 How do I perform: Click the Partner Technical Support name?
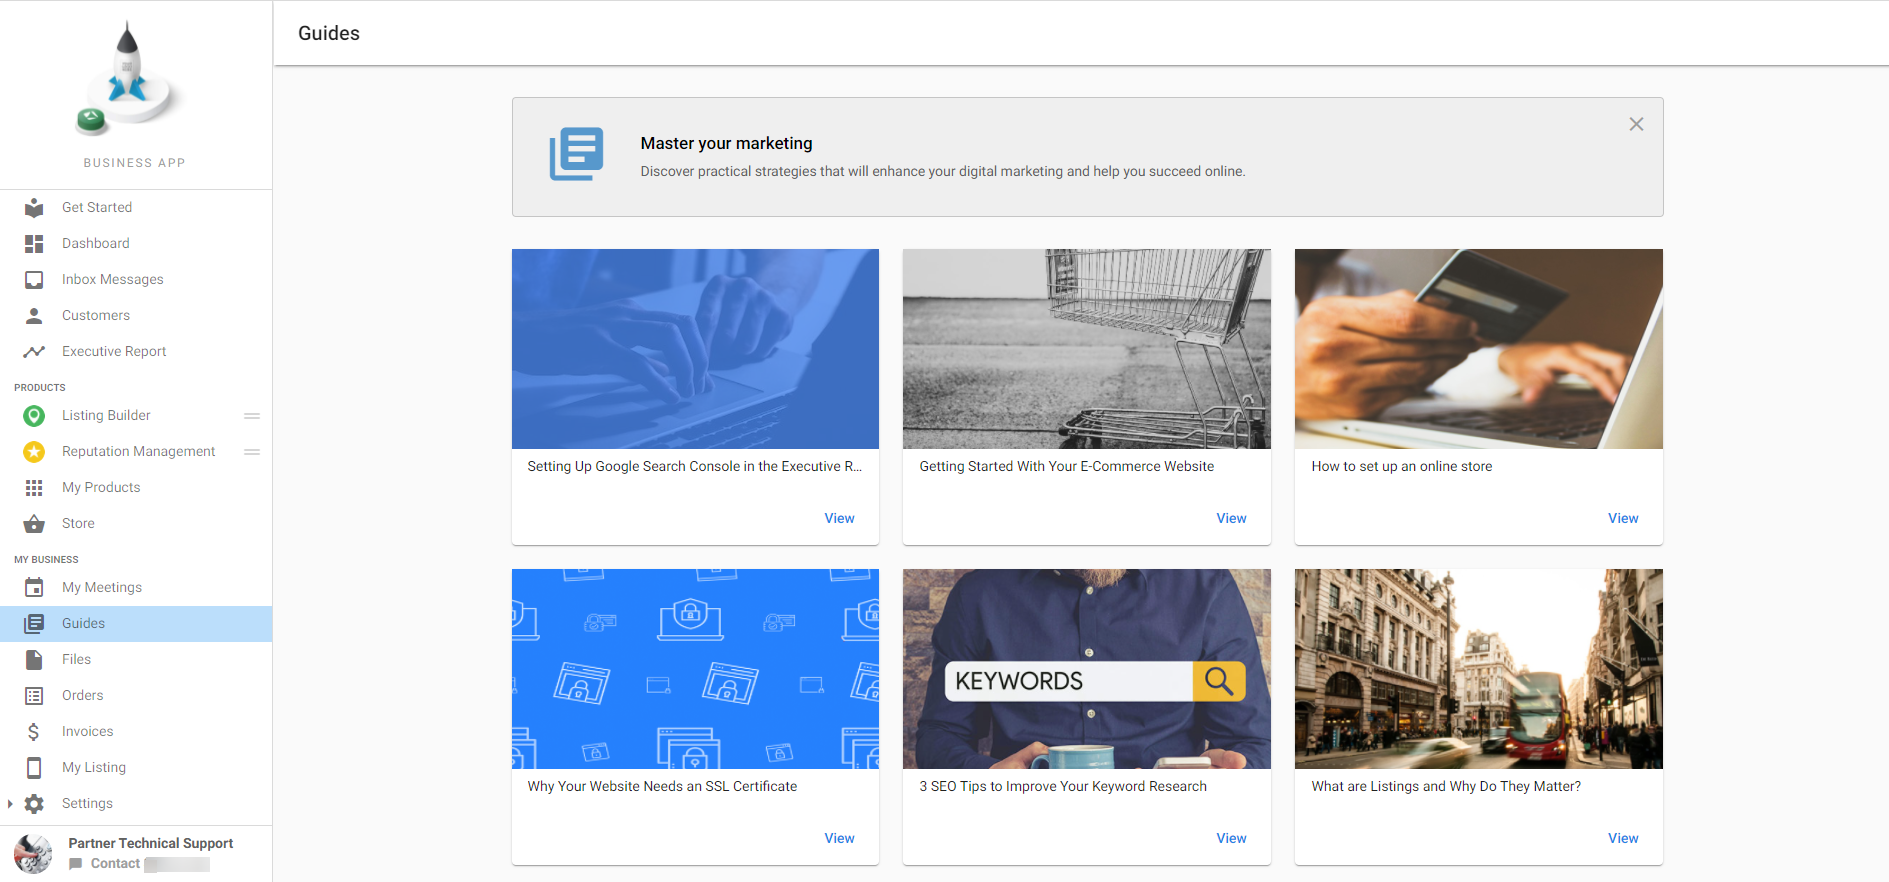151,843
